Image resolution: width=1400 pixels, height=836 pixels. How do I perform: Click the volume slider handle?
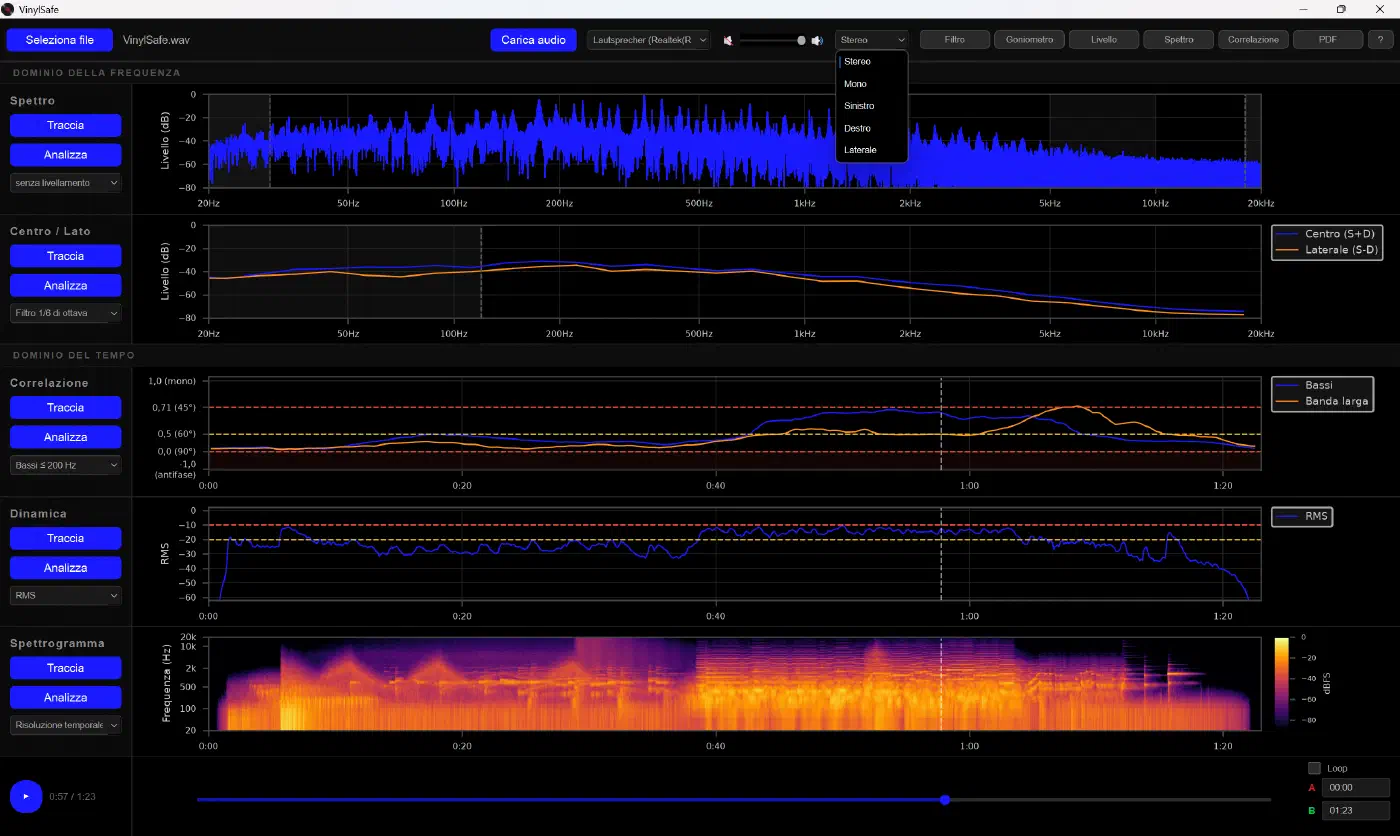point(801,40)
